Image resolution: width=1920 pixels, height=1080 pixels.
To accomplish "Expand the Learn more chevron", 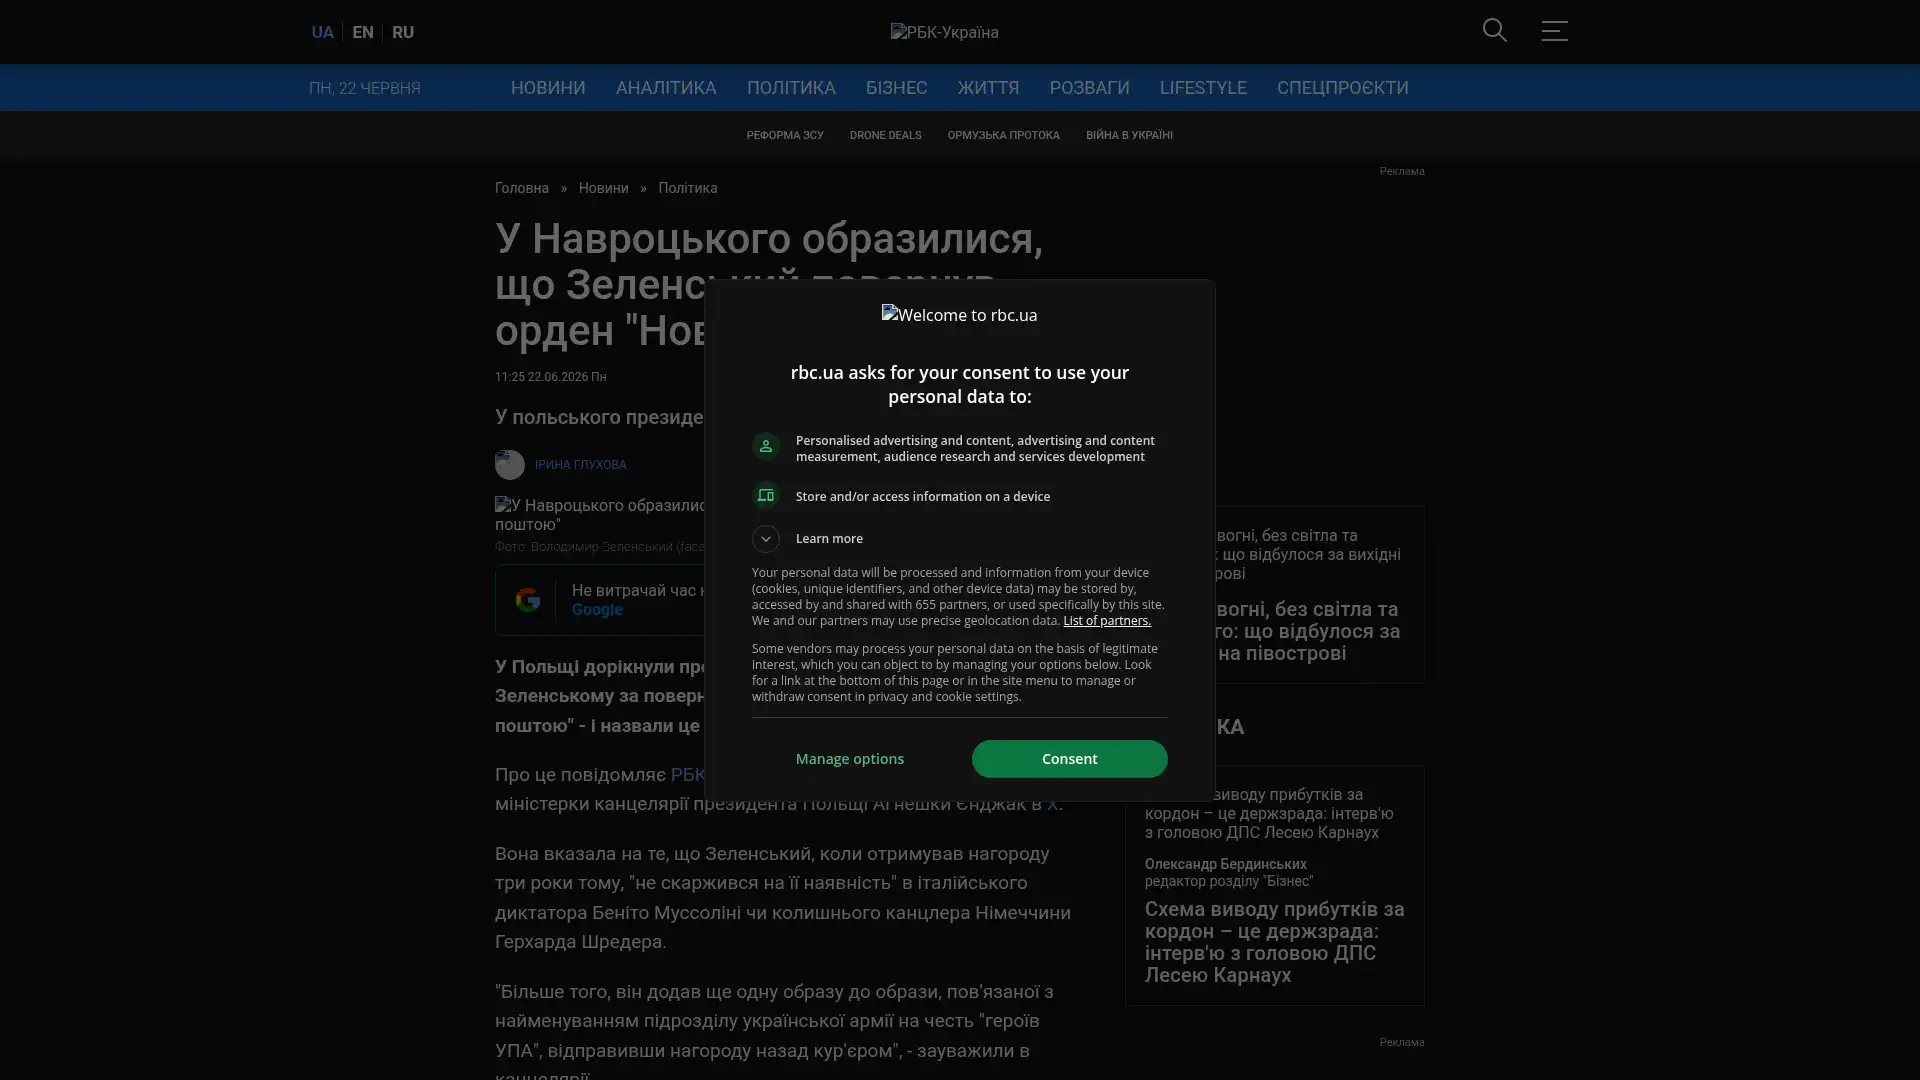I will point(766,539).
